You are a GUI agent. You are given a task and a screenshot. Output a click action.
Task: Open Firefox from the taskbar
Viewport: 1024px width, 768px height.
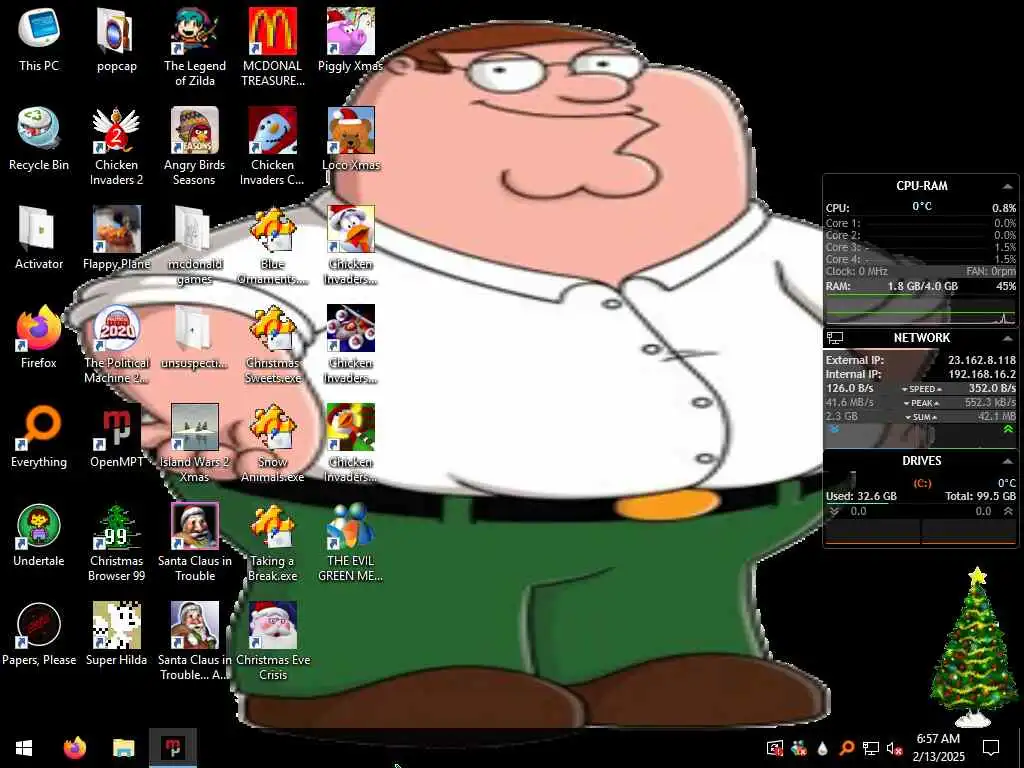click(75, 748)
